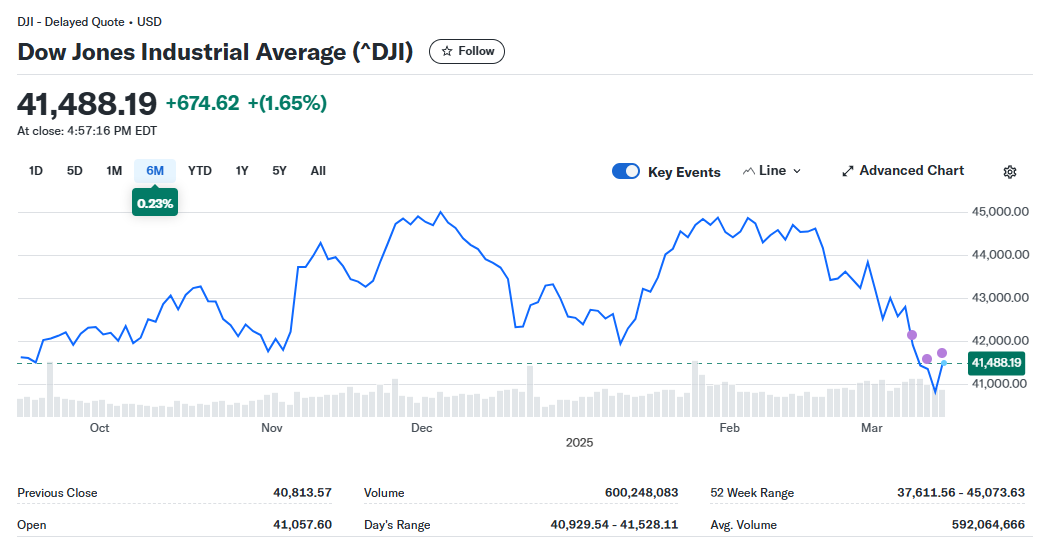
Task: Click the light blue last-price dot on chart line
Action: 943,363
